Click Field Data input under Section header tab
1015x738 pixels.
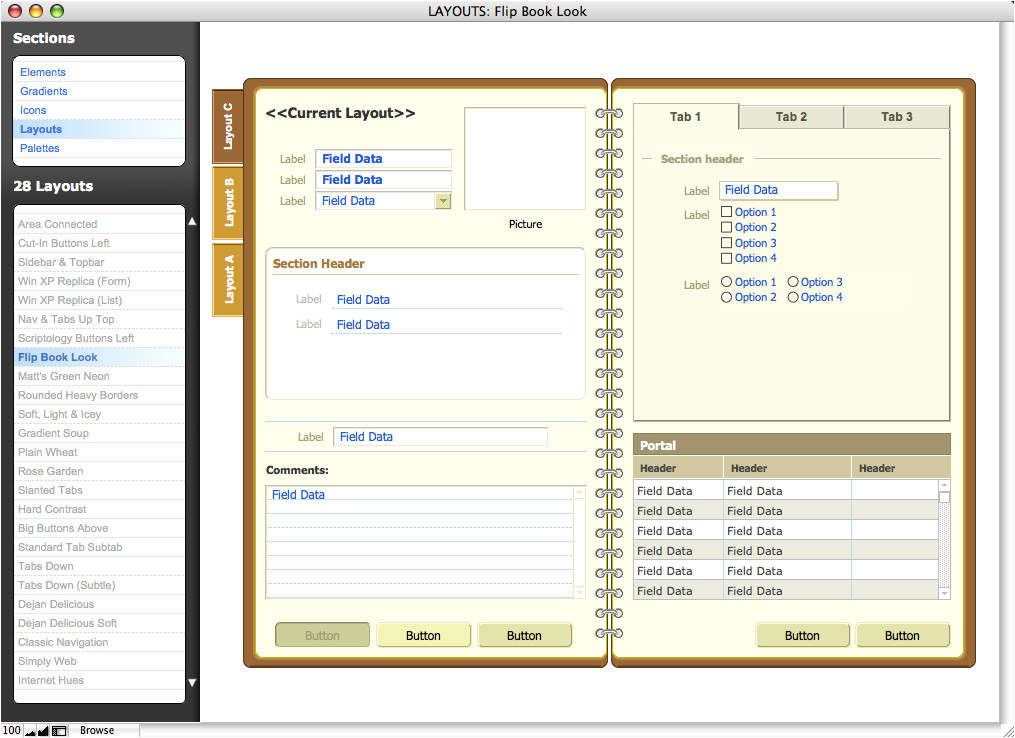[779, 190]
